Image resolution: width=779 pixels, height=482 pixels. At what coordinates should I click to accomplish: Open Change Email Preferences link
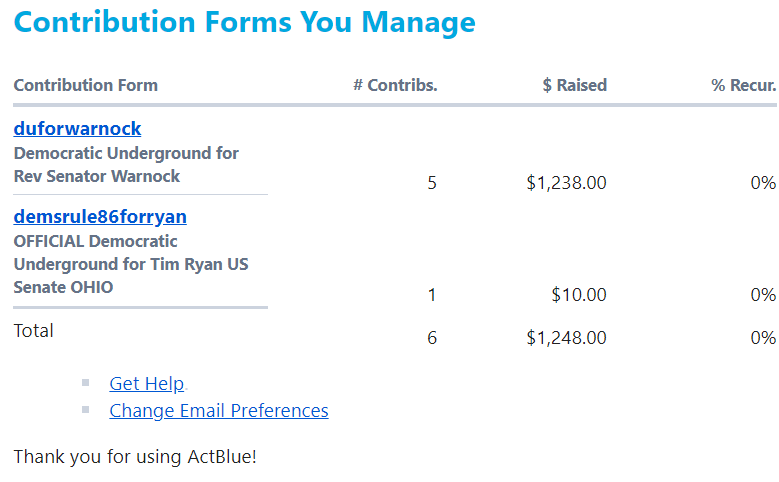click(218, 411)
